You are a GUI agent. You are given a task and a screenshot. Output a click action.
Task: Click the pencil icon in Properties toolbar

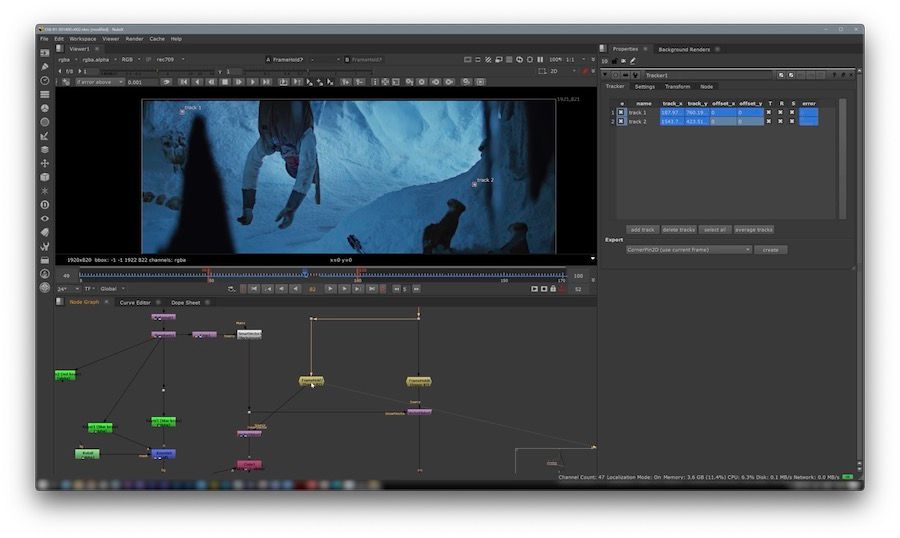tap(633, 61)
